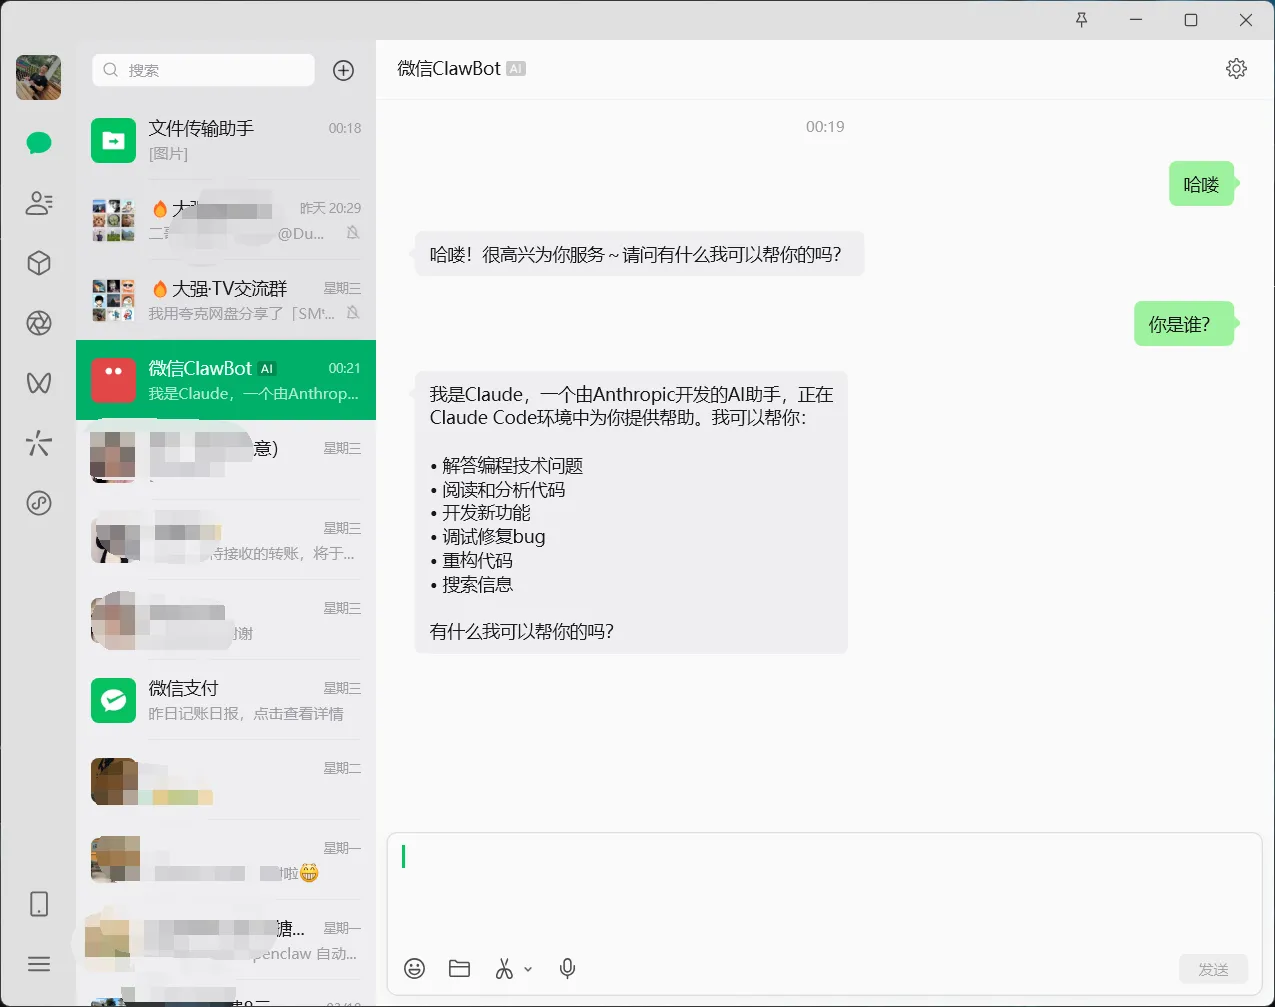Image resolution: width=1275 pixels, height=1007 pixels.
Task: Click the emoji smiley icon
Action: tap(414, 968)
